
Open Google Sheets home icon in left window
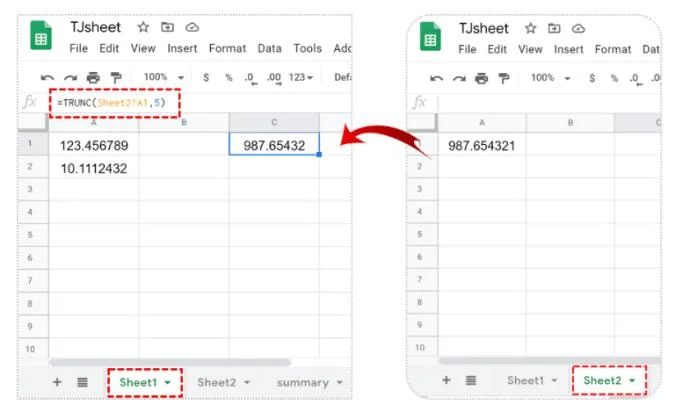click(x=40, y=36)
